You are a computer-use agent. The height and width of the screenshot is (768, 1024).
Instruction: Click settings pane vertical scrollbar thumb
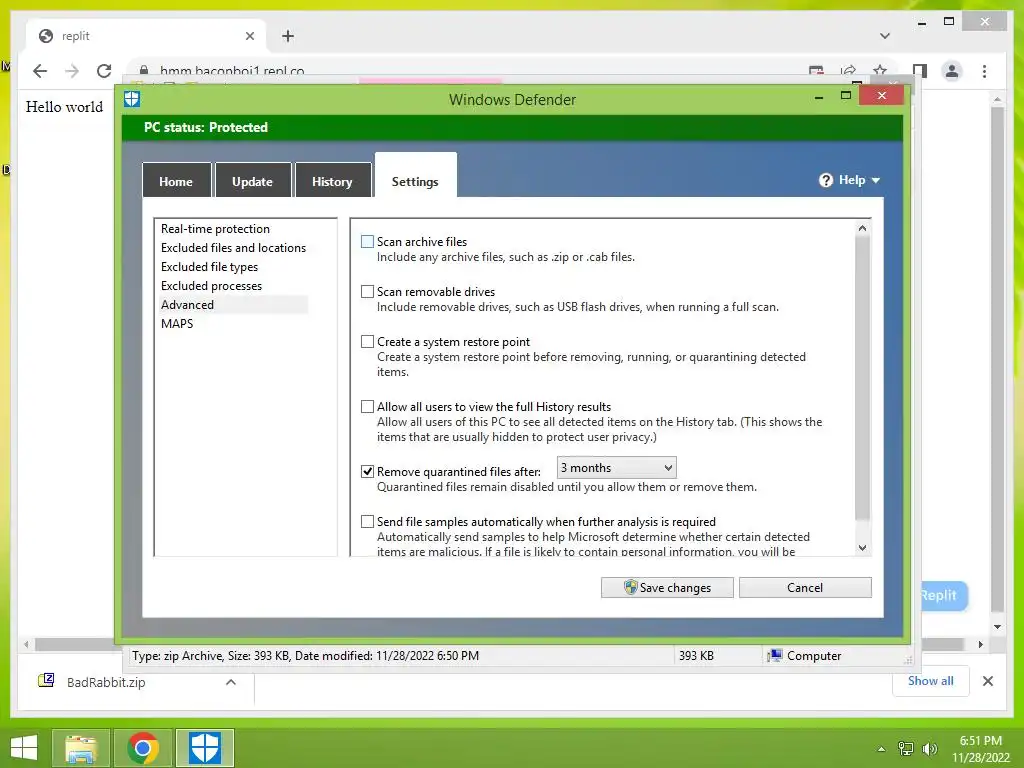(x=863, y=377)
